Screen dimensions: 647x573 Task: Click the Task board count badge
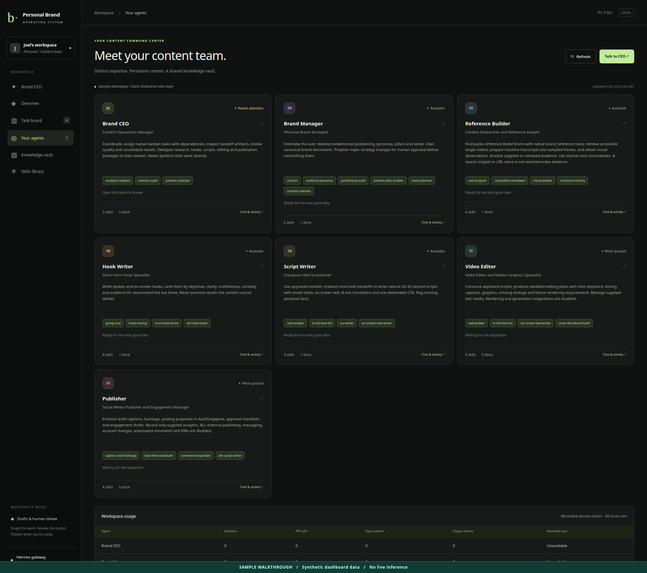66,120
